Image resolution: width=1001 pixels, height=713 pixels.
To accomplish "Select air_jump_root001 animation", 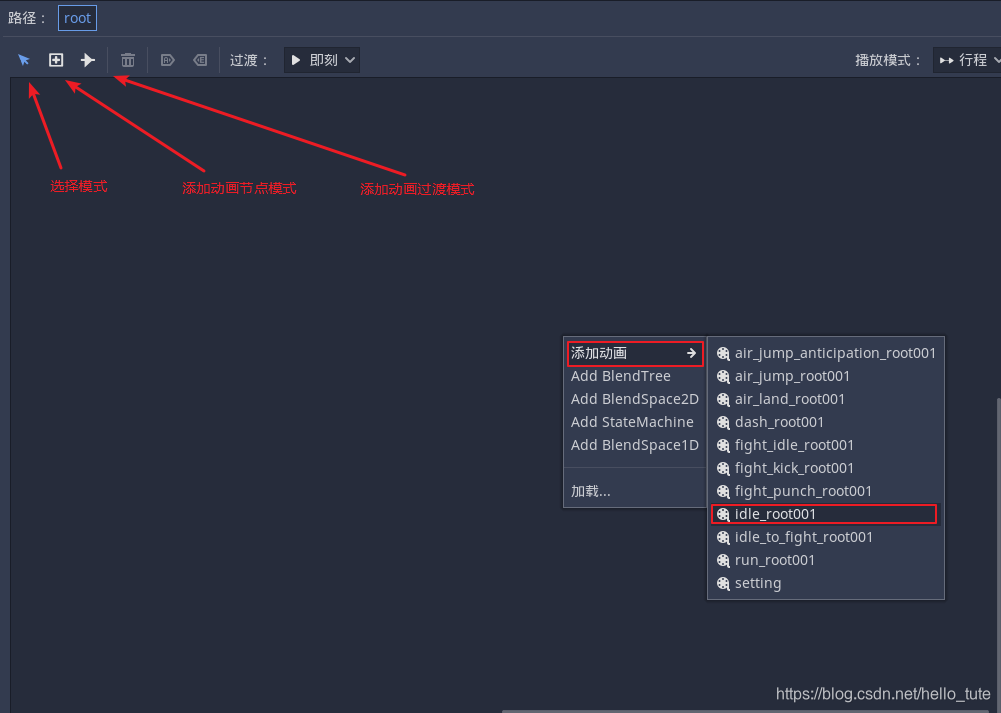I will click(825, 376).
